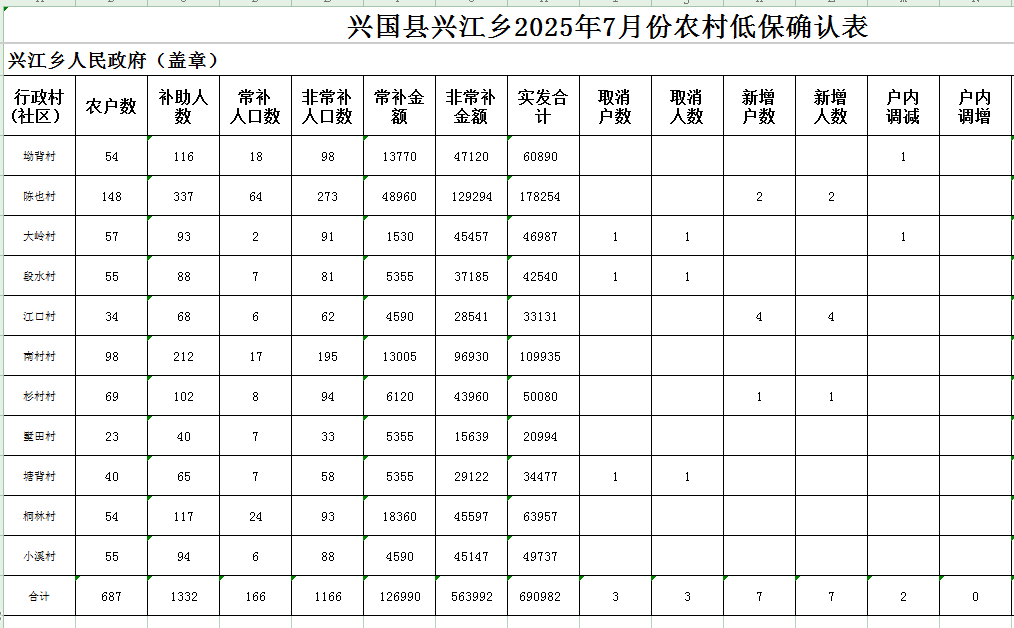The width and height of the screenshot is (1014, 628).
Task: Click the total 实发合计 value 690982
Action: point(541,597)
